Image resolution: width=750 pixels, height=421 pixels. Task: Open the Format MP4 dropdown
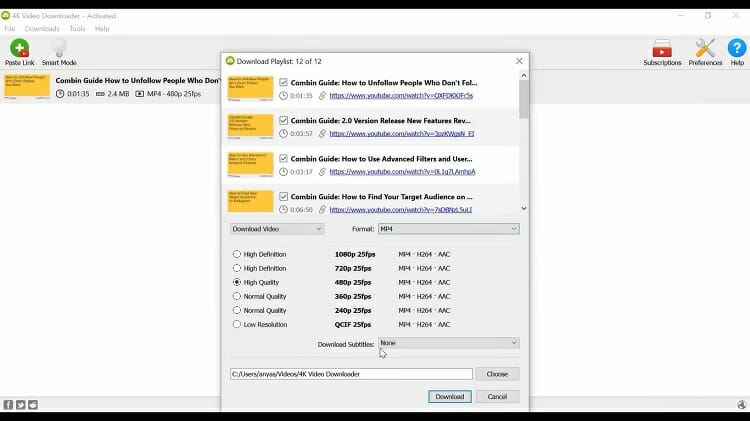point(449,229)
